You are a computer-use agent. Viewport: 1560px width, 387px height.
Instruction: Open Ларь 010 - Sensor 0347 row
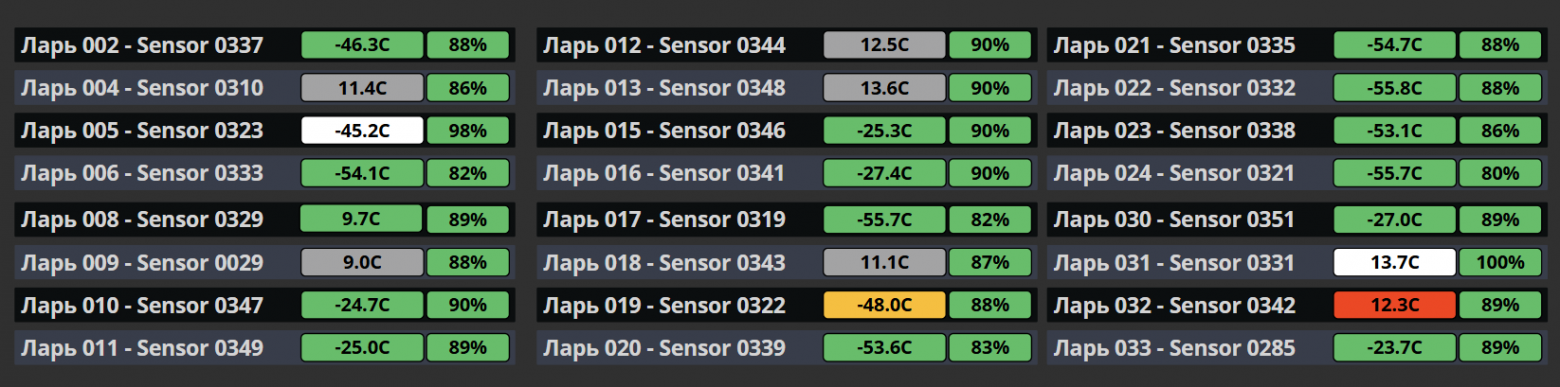point(265,305)
